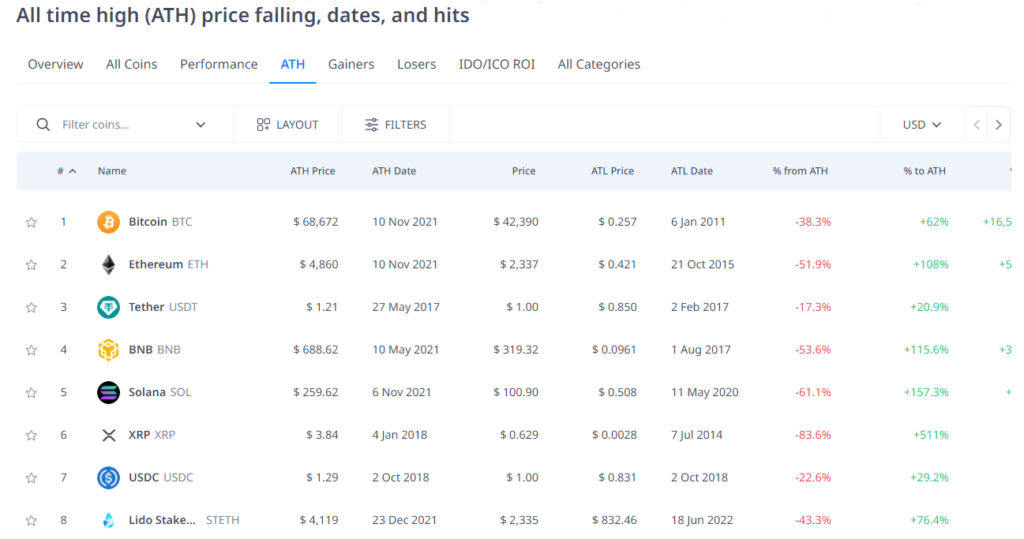Click Ethereum's -51.9% from ATH value

coord(813,264)
